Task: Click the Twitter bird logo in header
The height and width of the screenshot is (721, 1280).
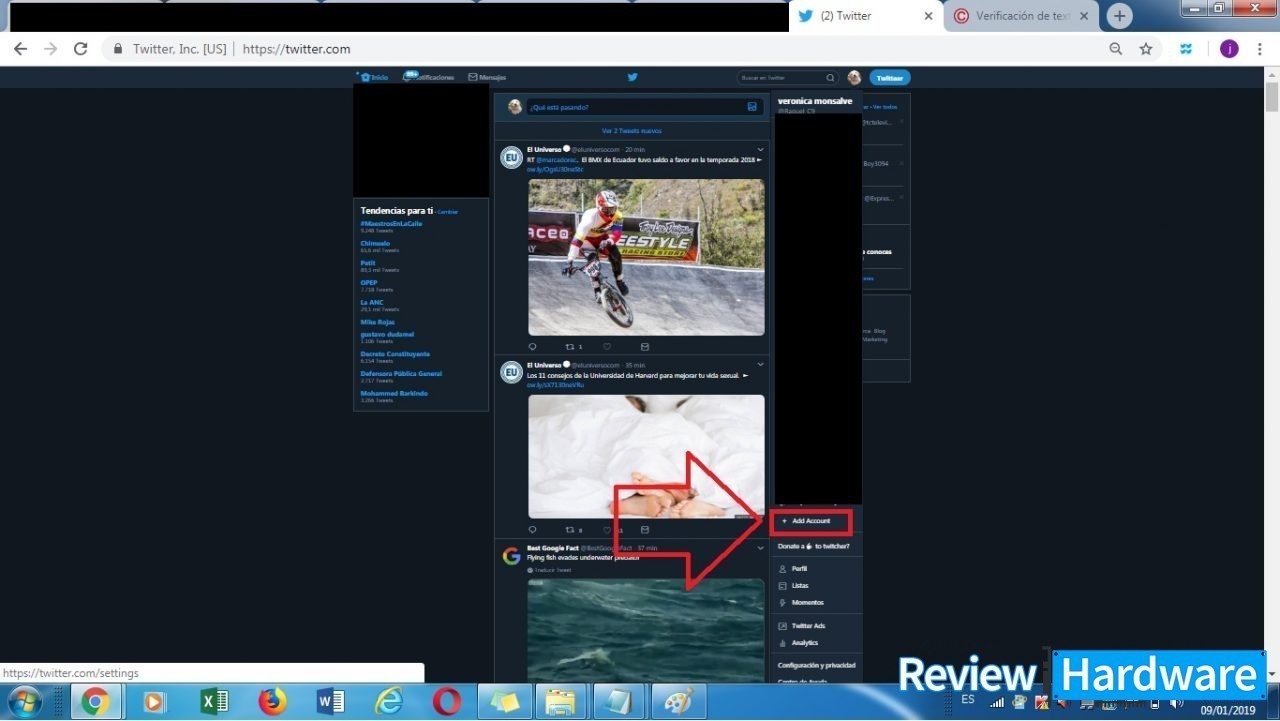Action: click(632, 77)
